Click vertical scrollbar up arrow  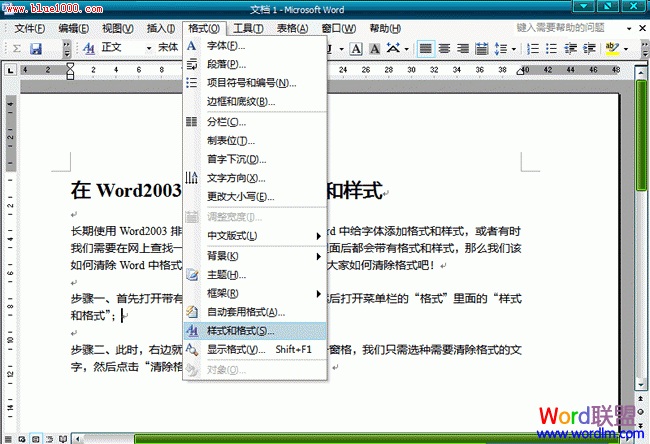pos(640,73)
